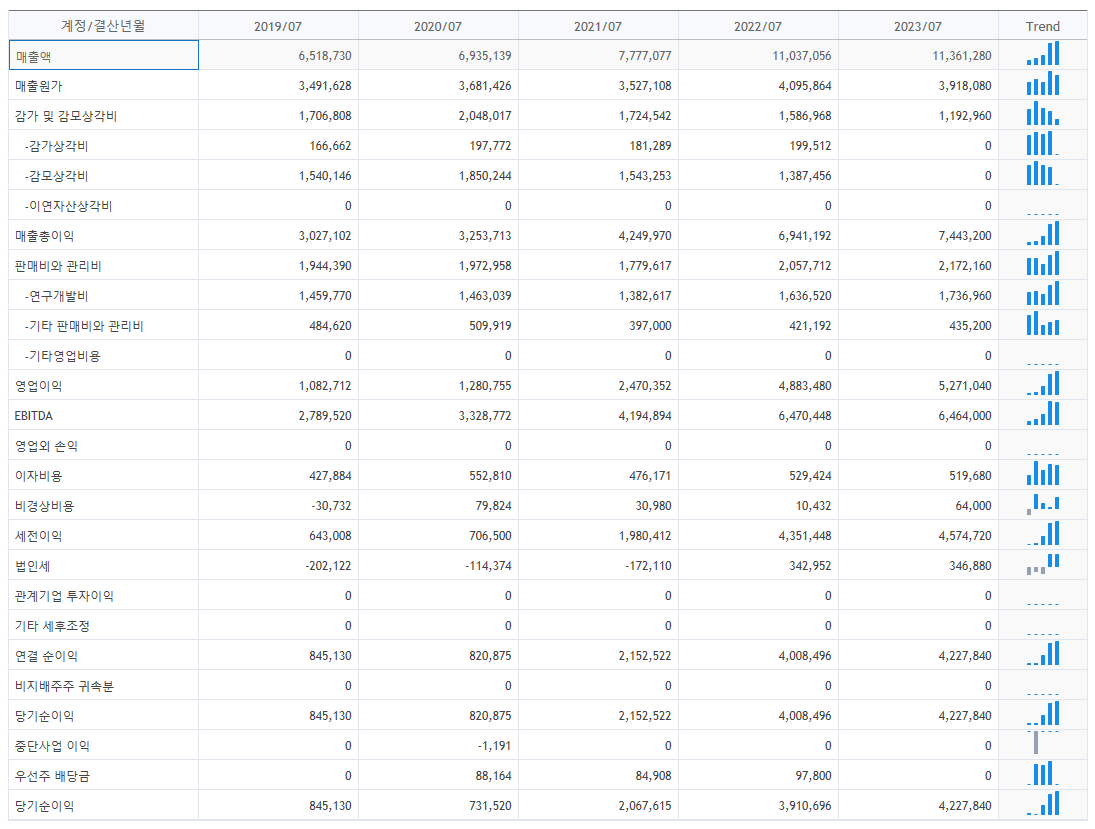Image resolution: width=1095 pixels, height=829 pixels.
Task: Click the value 731,520 in last row
Action: (490, 806)
